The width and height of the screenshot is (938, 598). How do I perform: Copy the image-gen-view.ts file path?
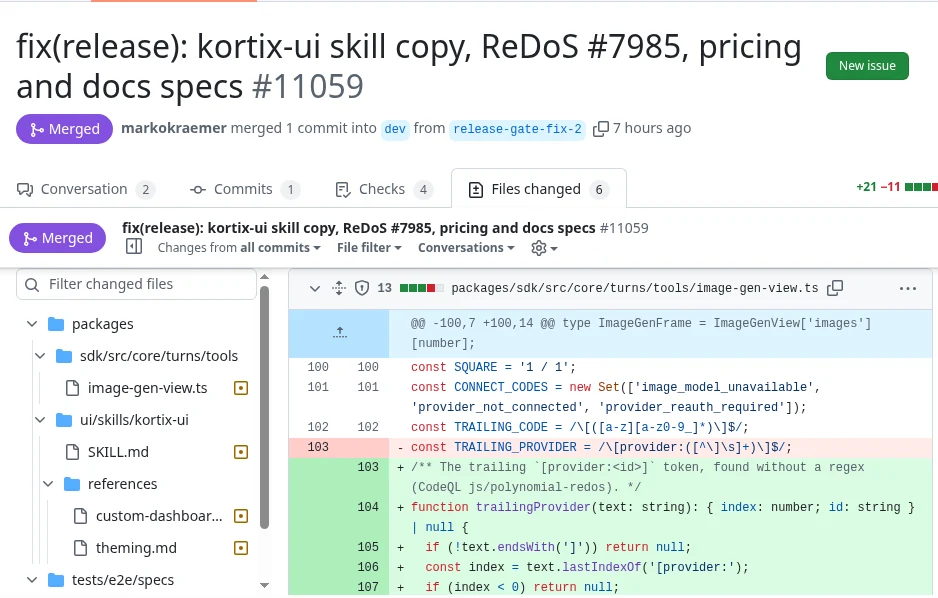click(x=835, y=288)
